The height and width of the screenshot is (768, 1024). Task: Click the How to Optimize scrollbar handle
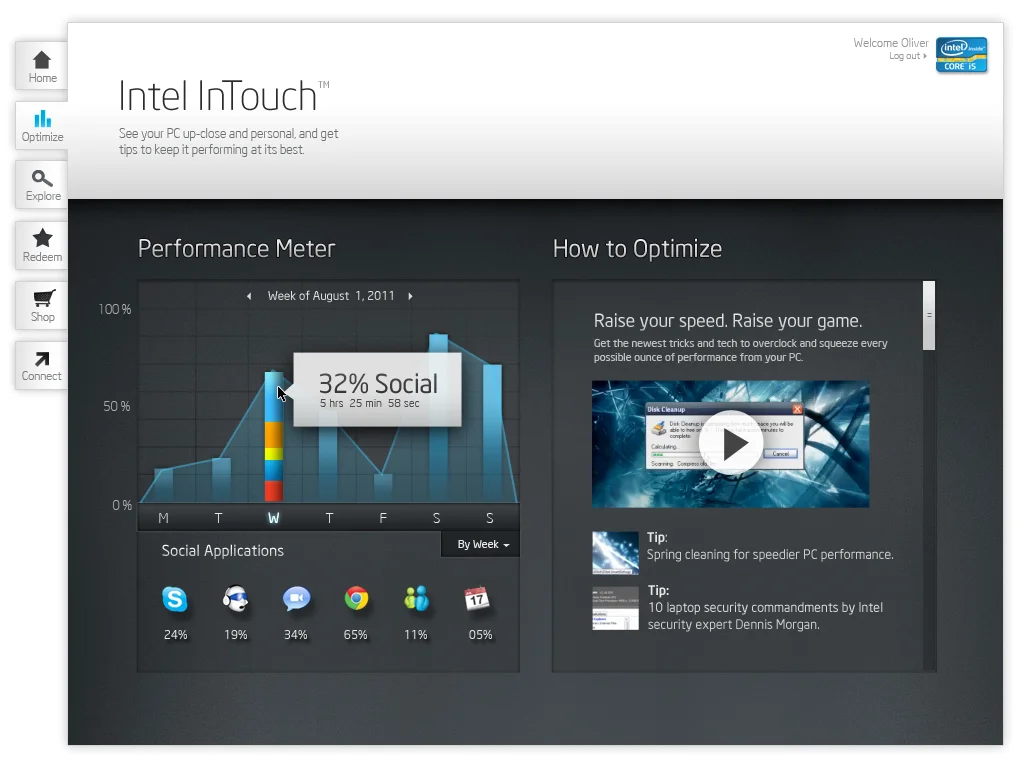929,315
